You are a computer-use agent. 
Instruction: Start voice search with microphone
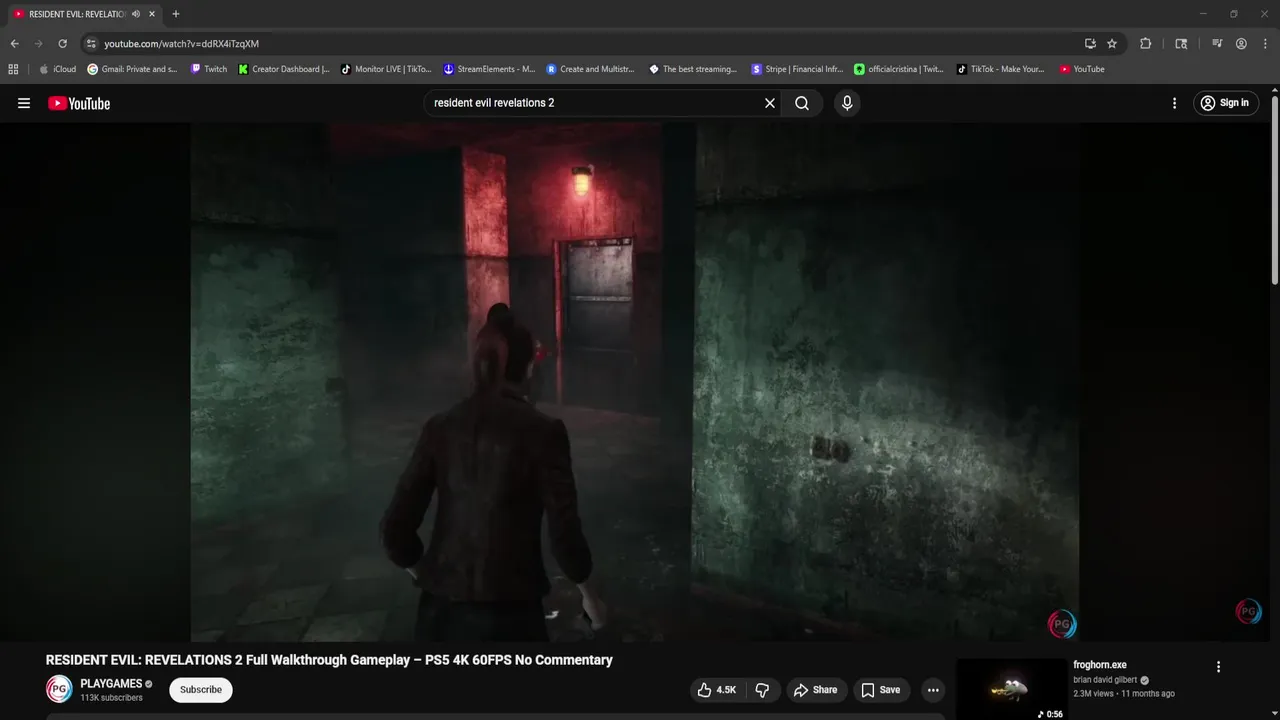pos(847,103)
